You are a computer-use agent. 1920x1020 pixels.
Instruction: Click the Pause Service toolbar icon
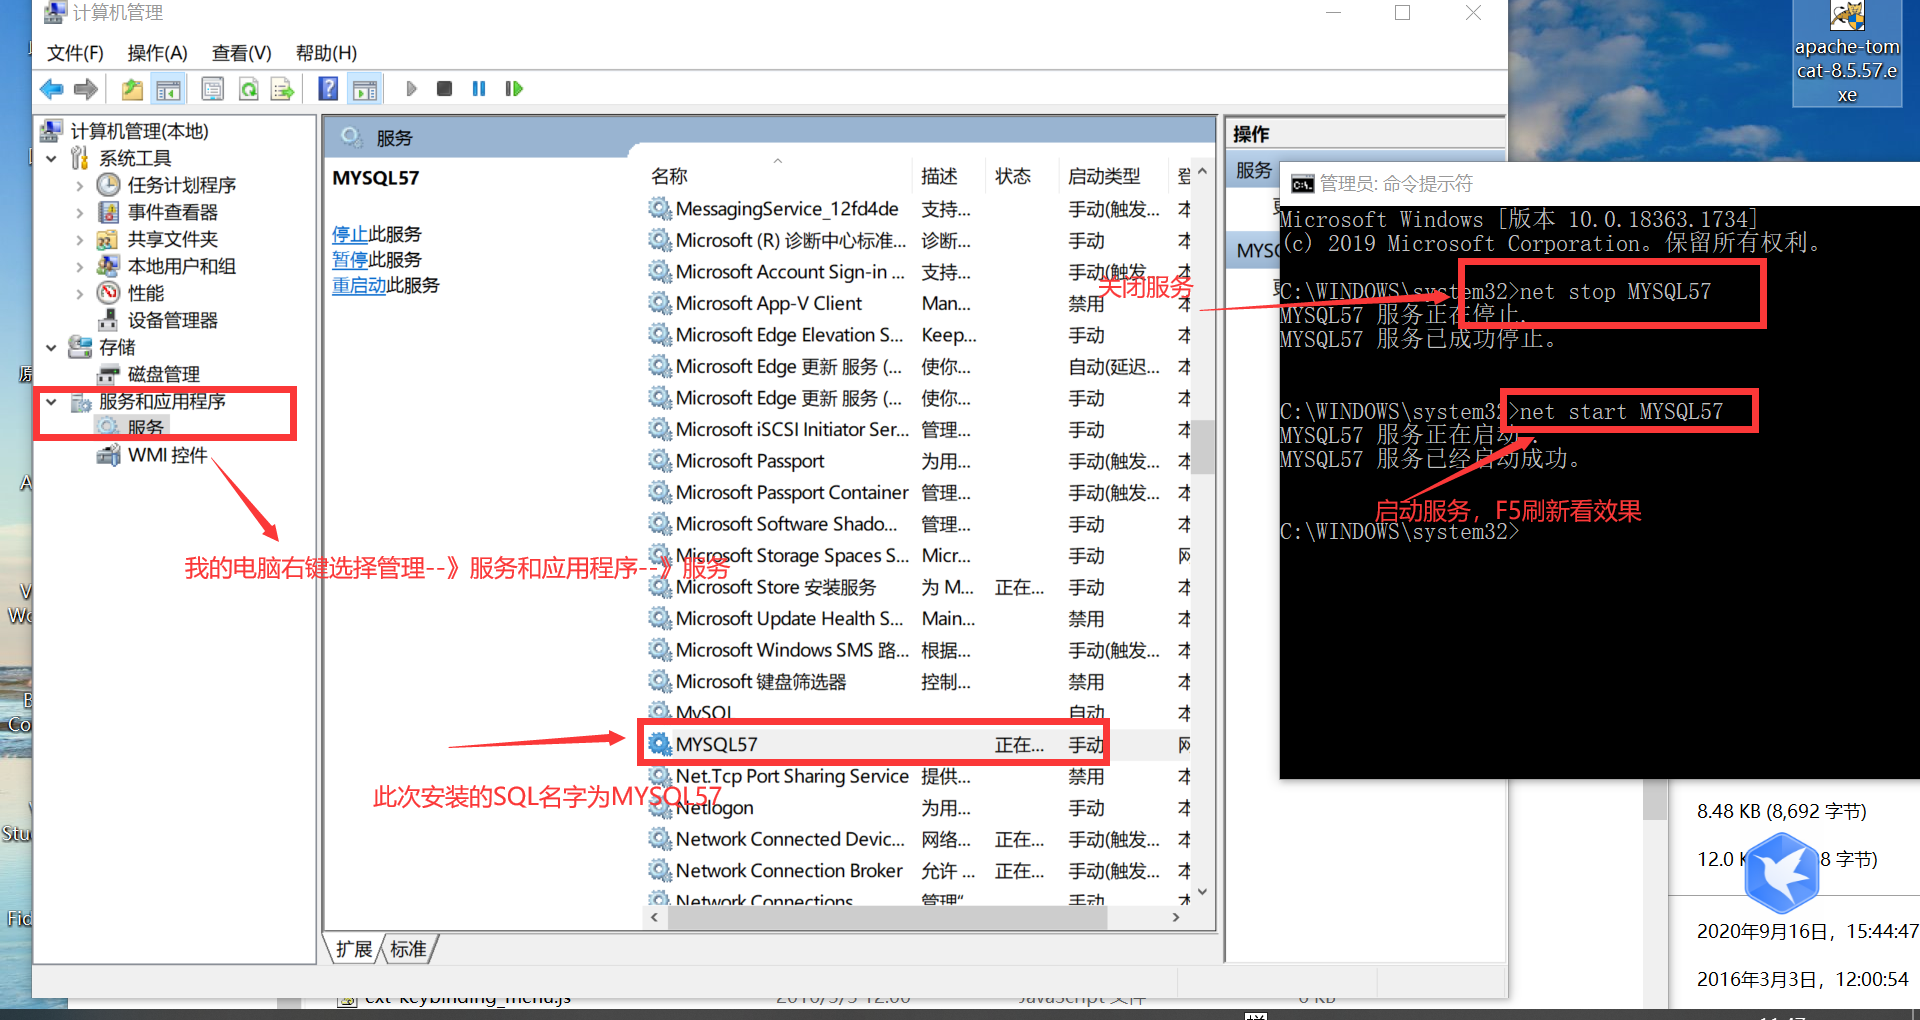click(479, 89)
